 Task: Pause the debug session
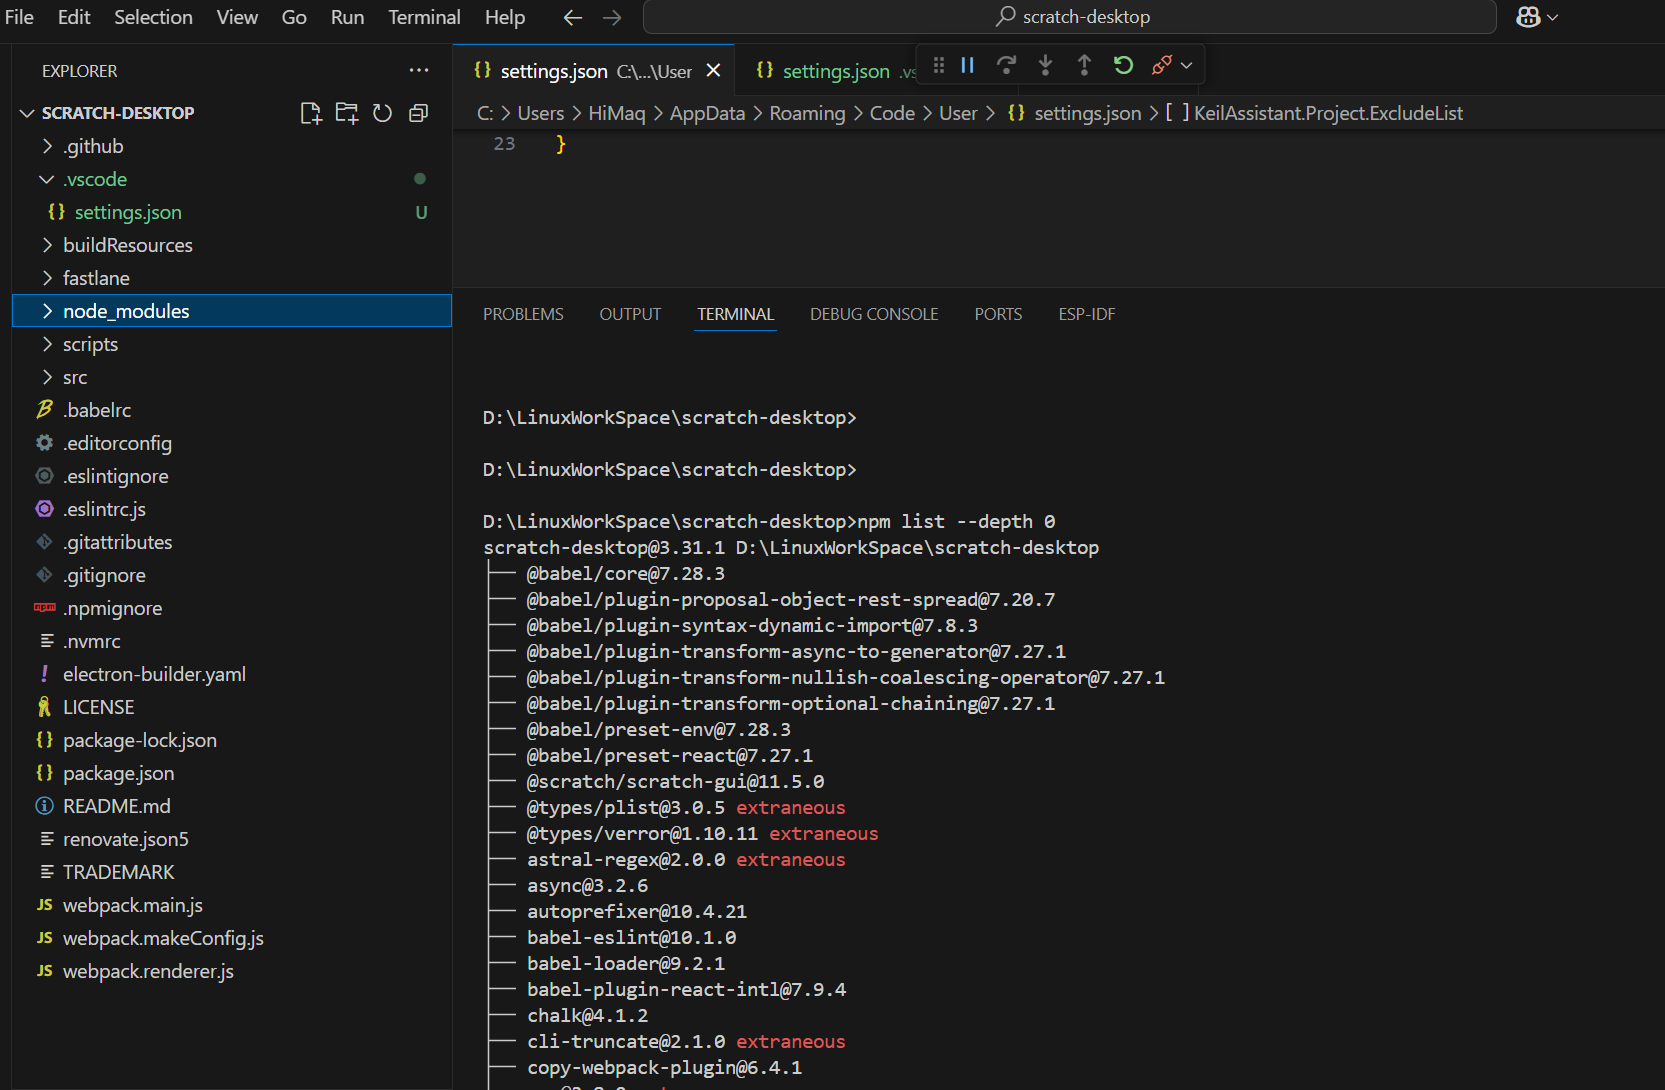[x=968, y=65]
